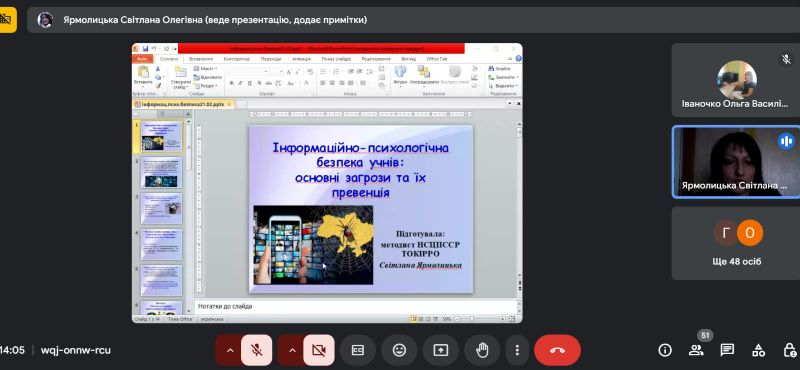Send an emoji reaction
800x370 pixels.
pyautogui.click(x=399, y=350)
